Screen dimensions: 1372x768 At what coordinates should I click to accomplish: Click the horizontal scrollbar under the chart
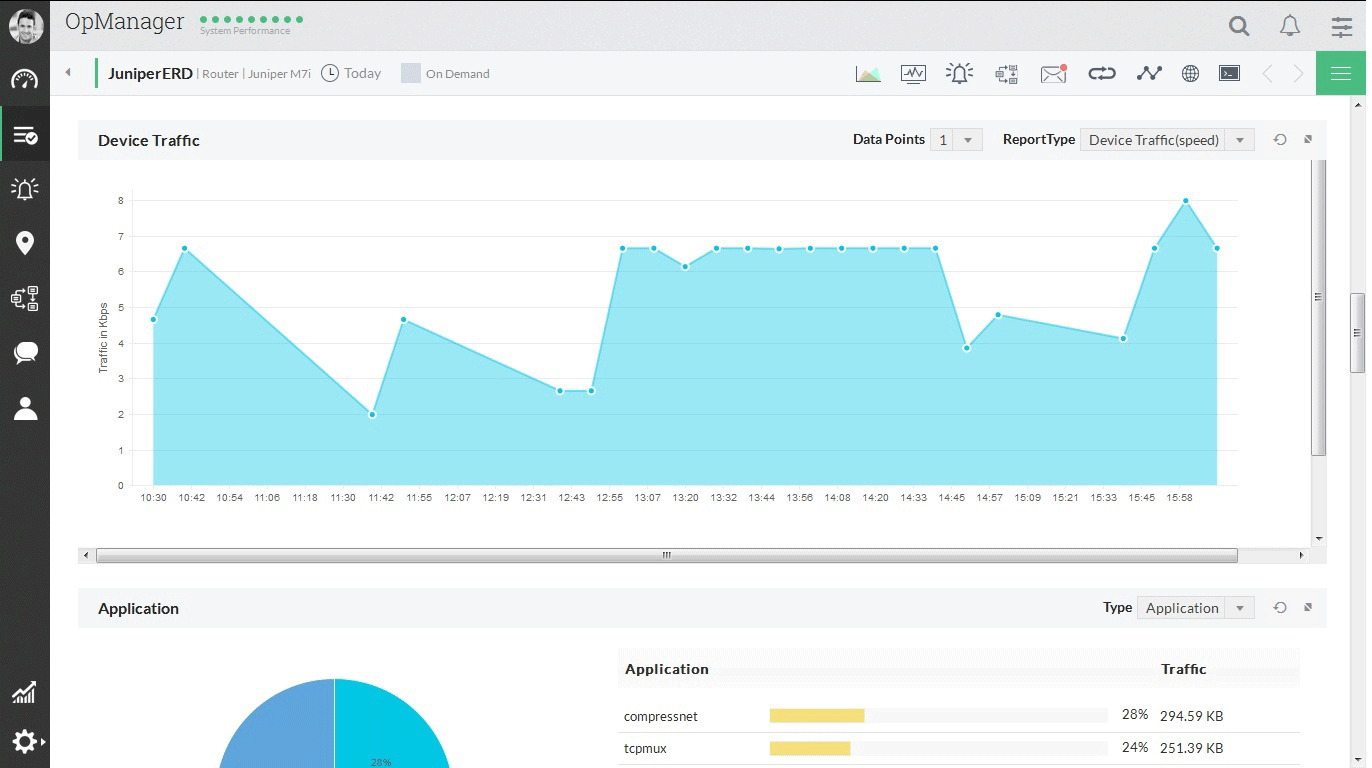pos(666,555)
